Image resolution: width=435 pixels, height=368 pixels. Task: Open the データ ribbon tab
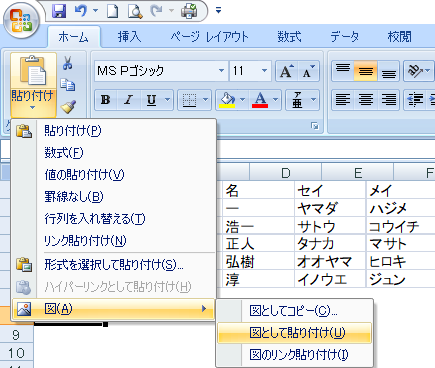click(x=345, y=37)
